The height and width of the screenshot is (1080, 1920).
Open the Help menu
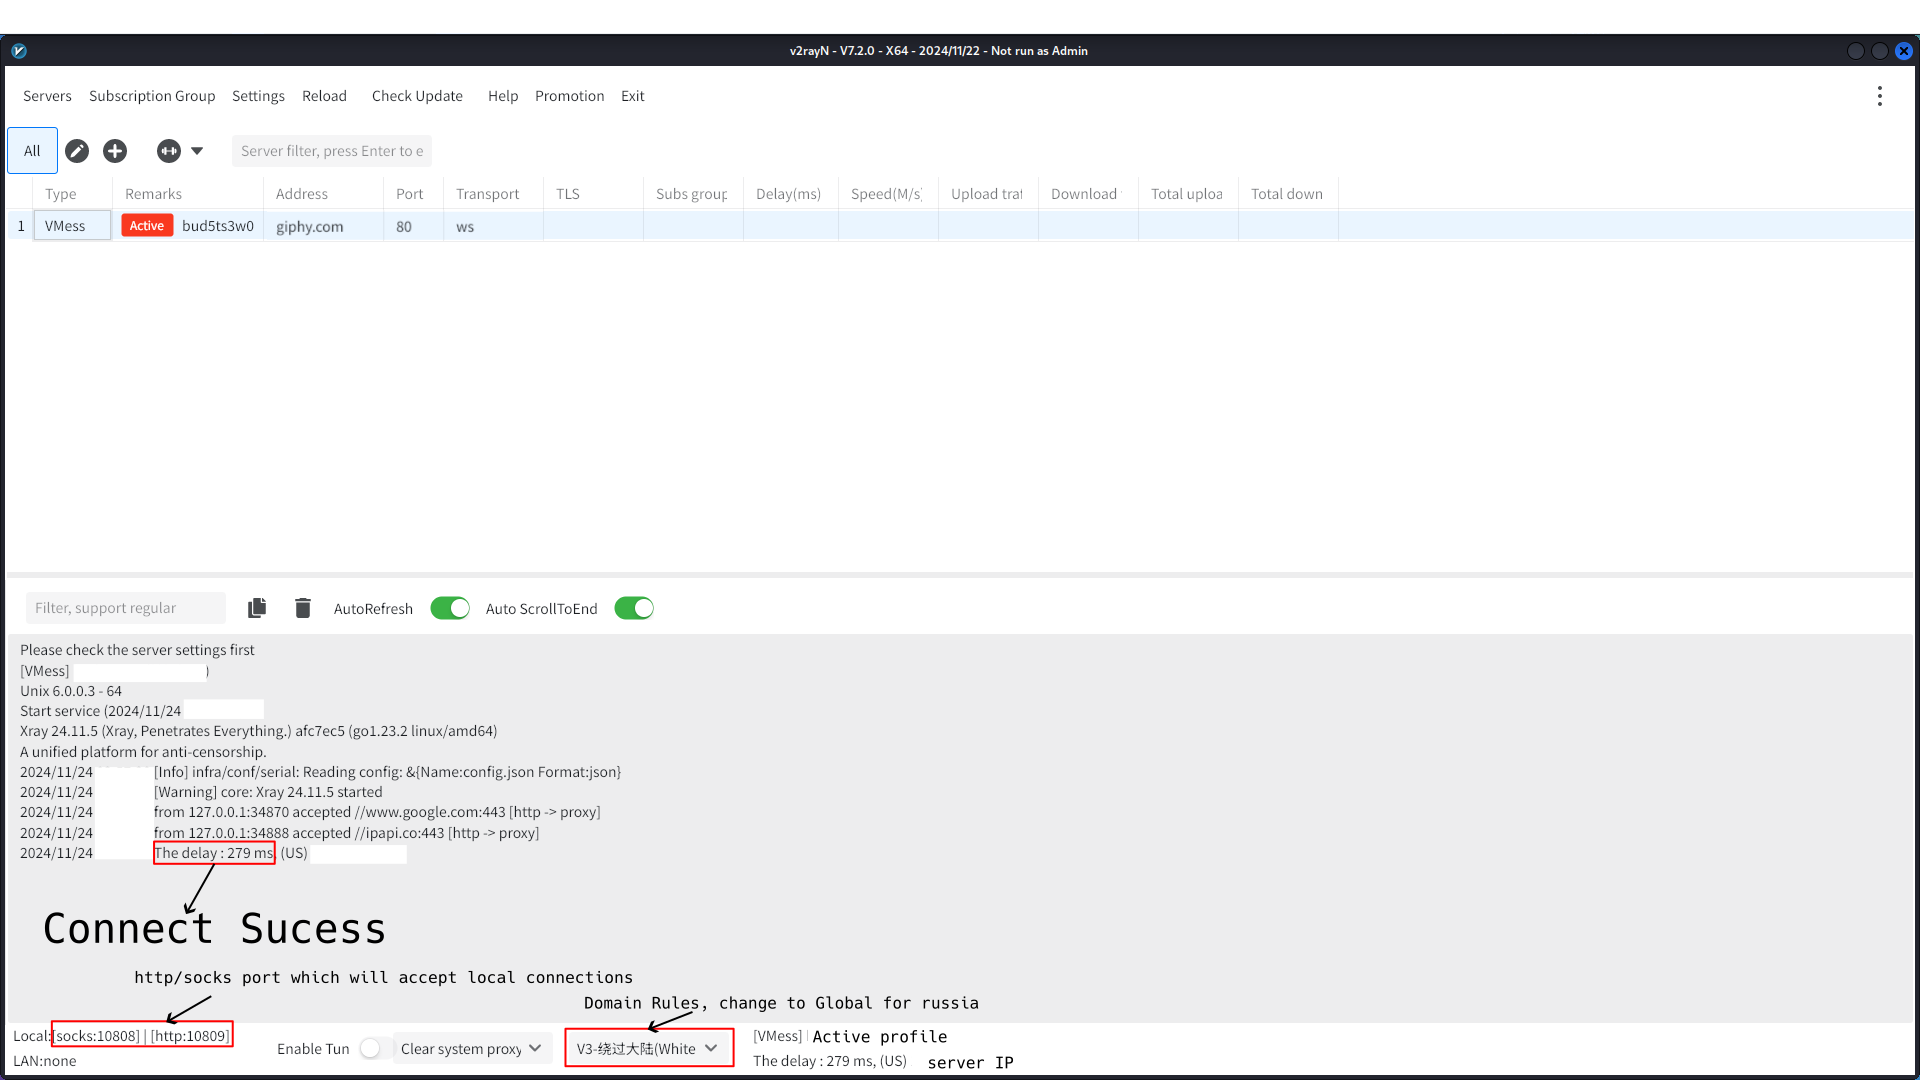point(503,96)
